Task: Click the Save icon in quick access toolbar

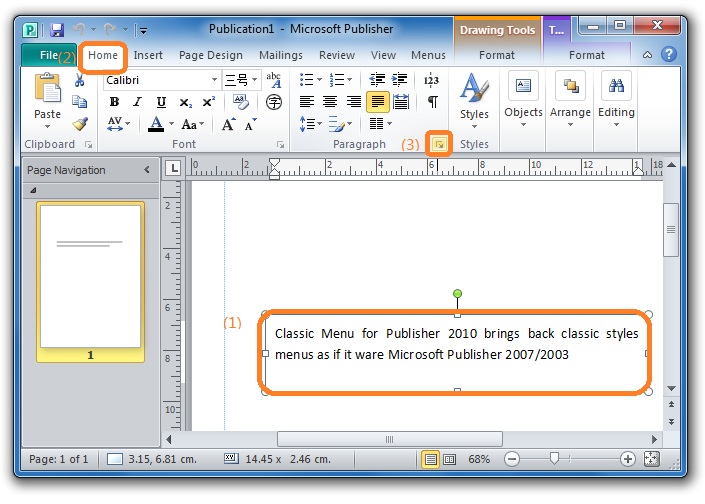Action: (57, 30)
